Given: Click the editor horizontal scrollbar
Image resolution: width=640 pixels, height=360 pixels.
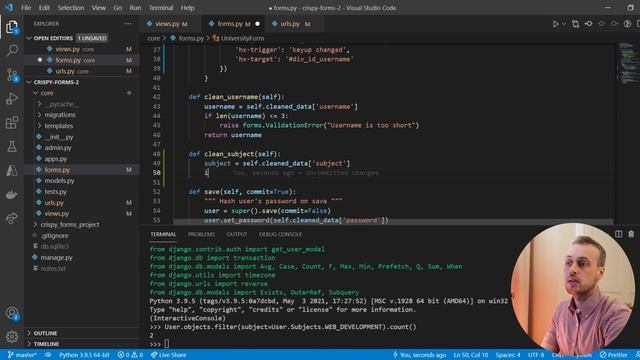Looking at the screenshot, I should (393, 222).
